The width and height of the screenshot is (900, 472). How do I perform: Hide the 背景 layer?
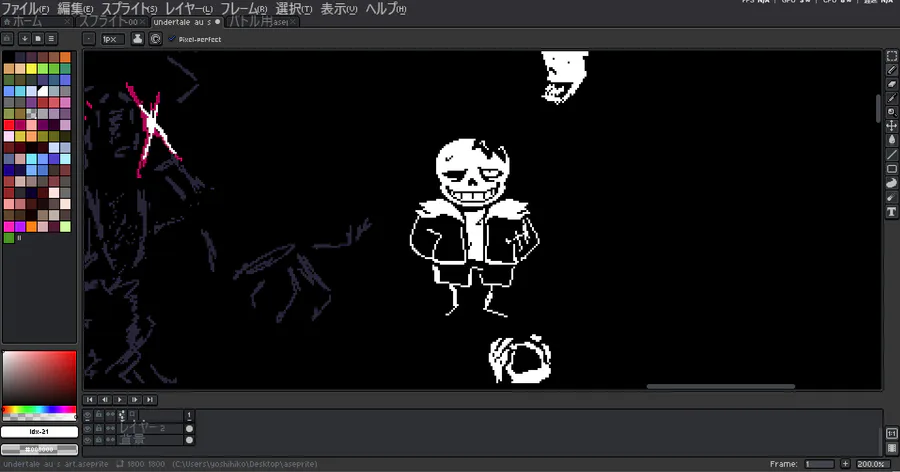click(87, 440)
